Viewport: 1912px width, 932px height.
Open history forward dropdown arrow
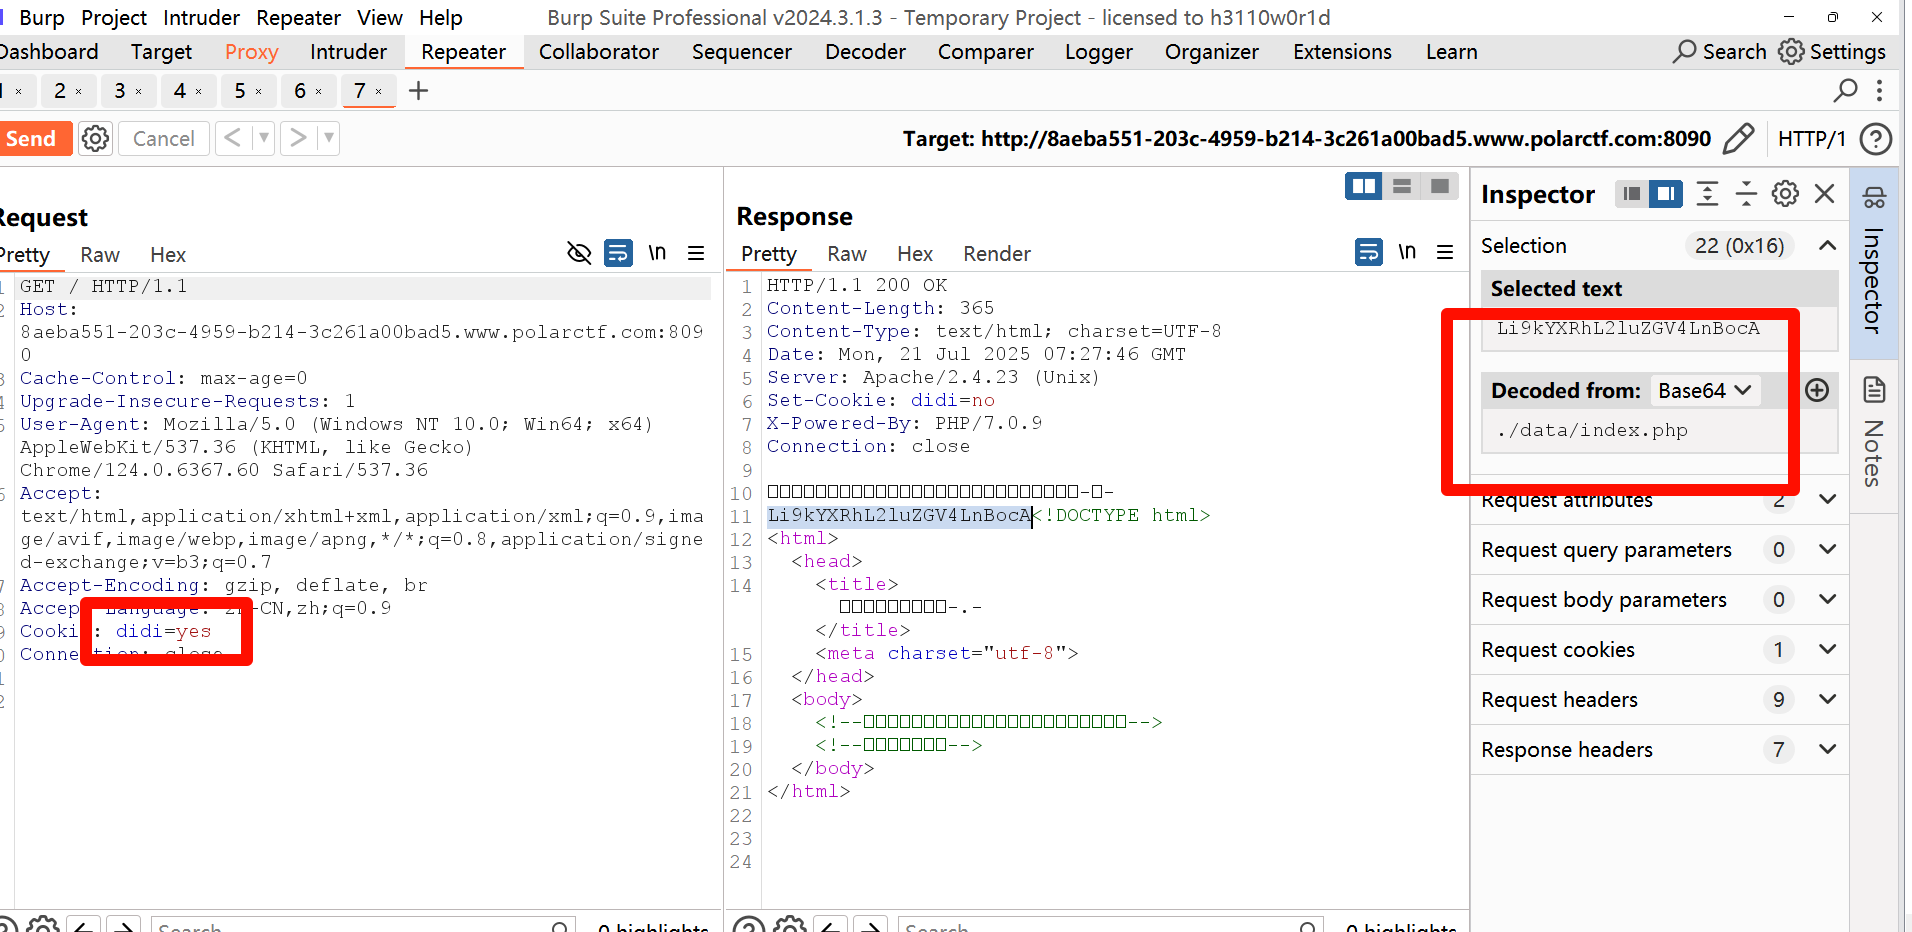click(x=328, y=138)
